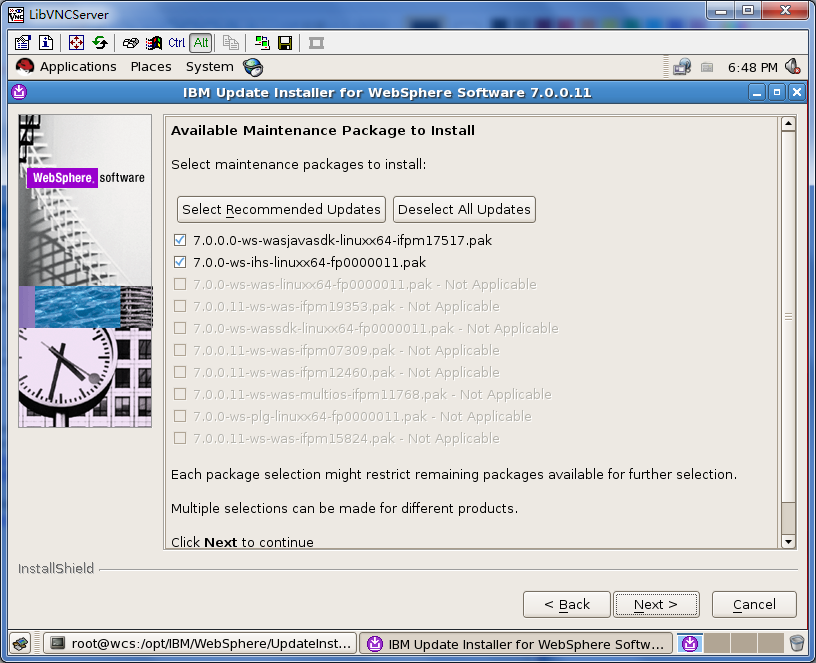Click the installer window title icon

coord(19,92)
